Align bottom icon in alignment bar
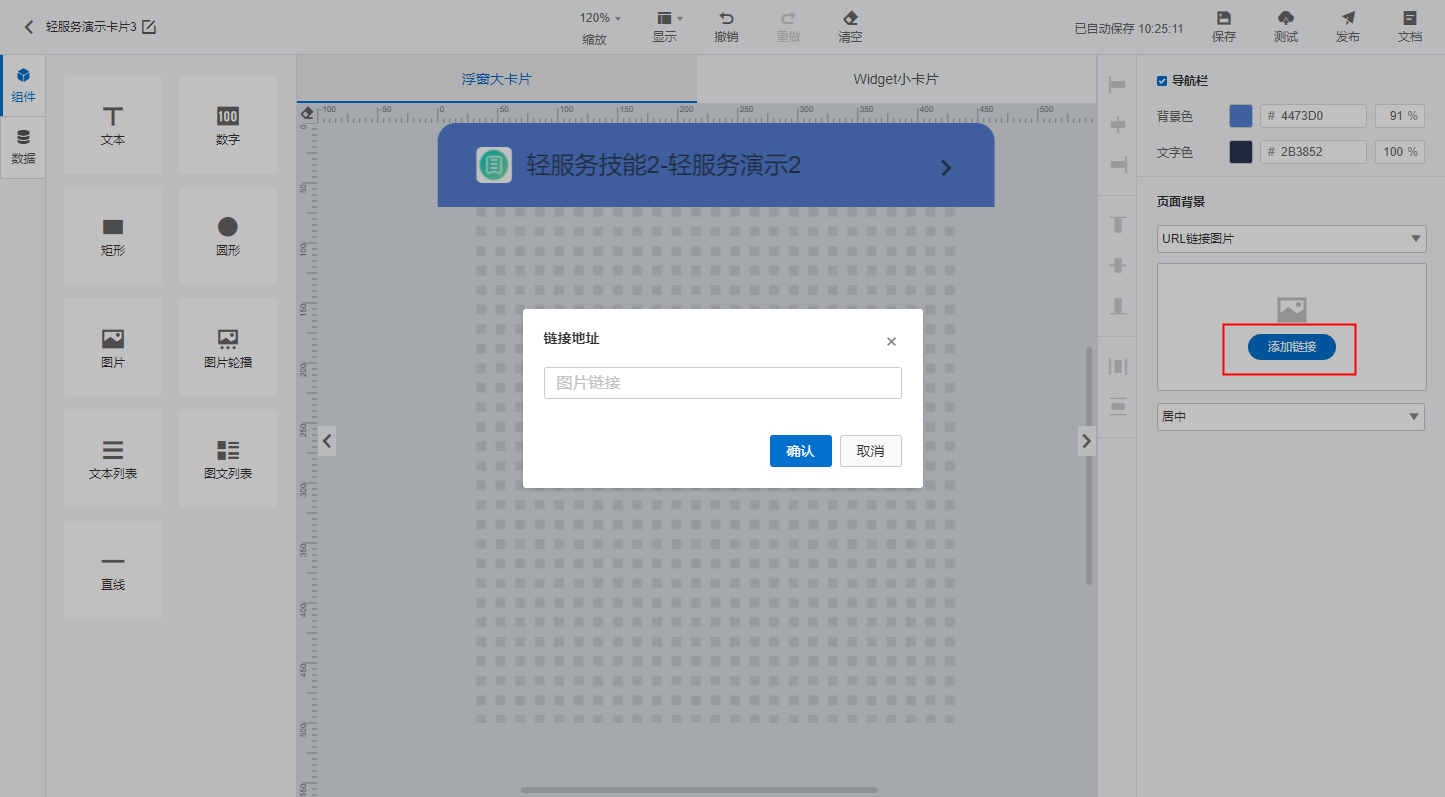 [1118, 305]
